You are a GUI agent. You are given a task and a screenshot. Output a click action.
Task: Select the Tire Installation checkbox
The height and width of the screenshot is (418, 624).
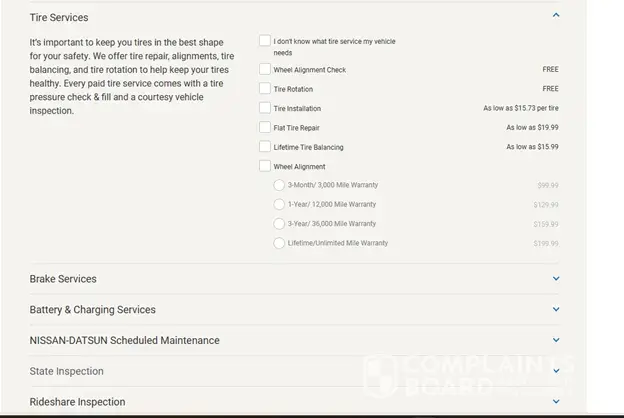(x=265, y=108)
